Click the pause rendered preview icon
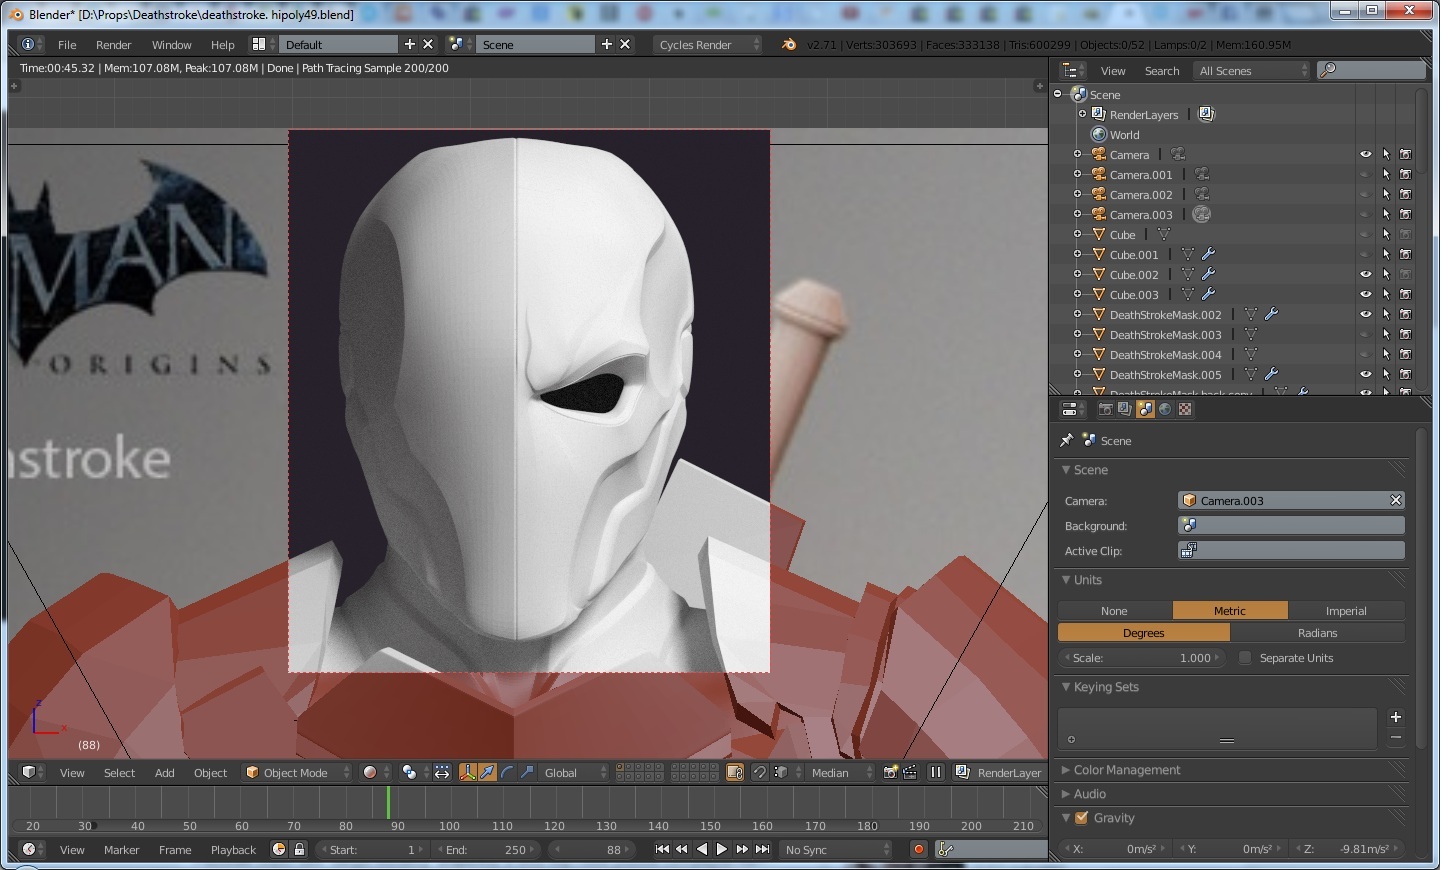This screenshot has width=1456, height=870. [936, 772]
